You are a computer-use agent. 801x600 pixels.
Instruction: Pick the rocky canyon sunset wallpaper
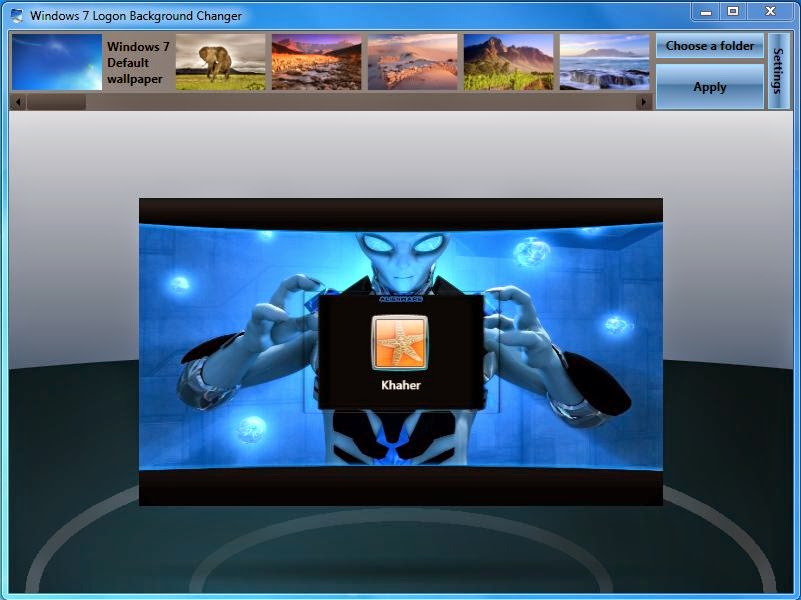click(x=316, y=62)
